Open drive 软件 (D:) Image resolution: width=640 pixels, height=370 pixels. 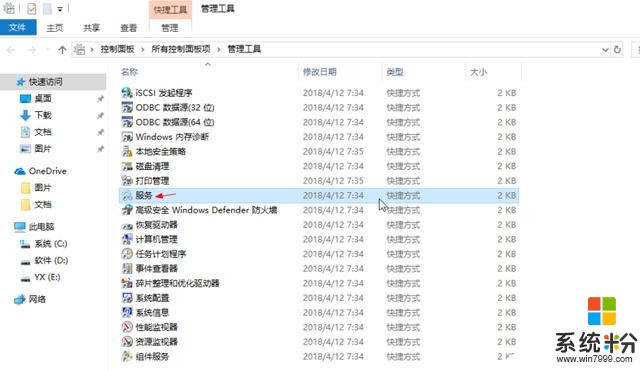(x=51, y=260)
